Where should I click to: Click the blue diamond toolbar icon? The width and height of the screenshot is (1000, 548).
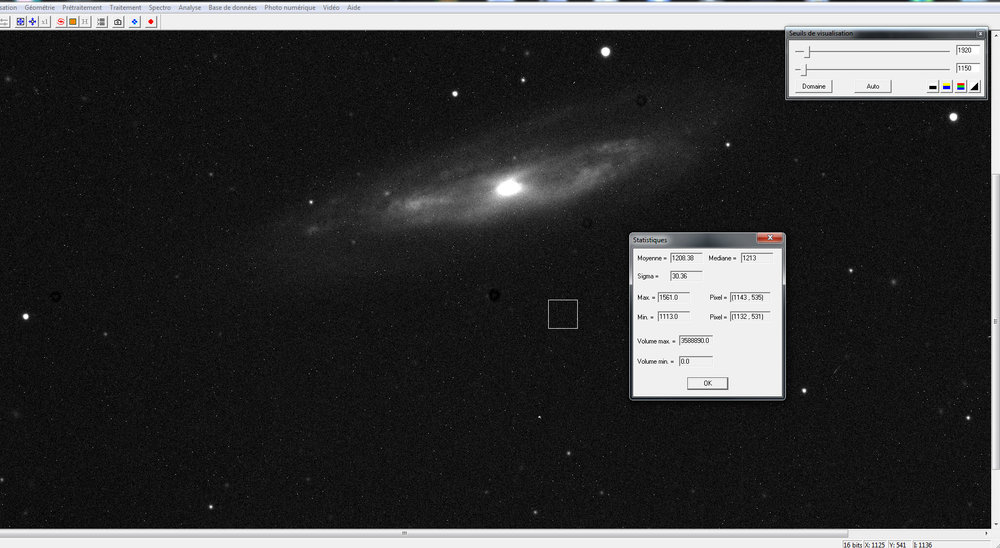click(x=135, y=22)
